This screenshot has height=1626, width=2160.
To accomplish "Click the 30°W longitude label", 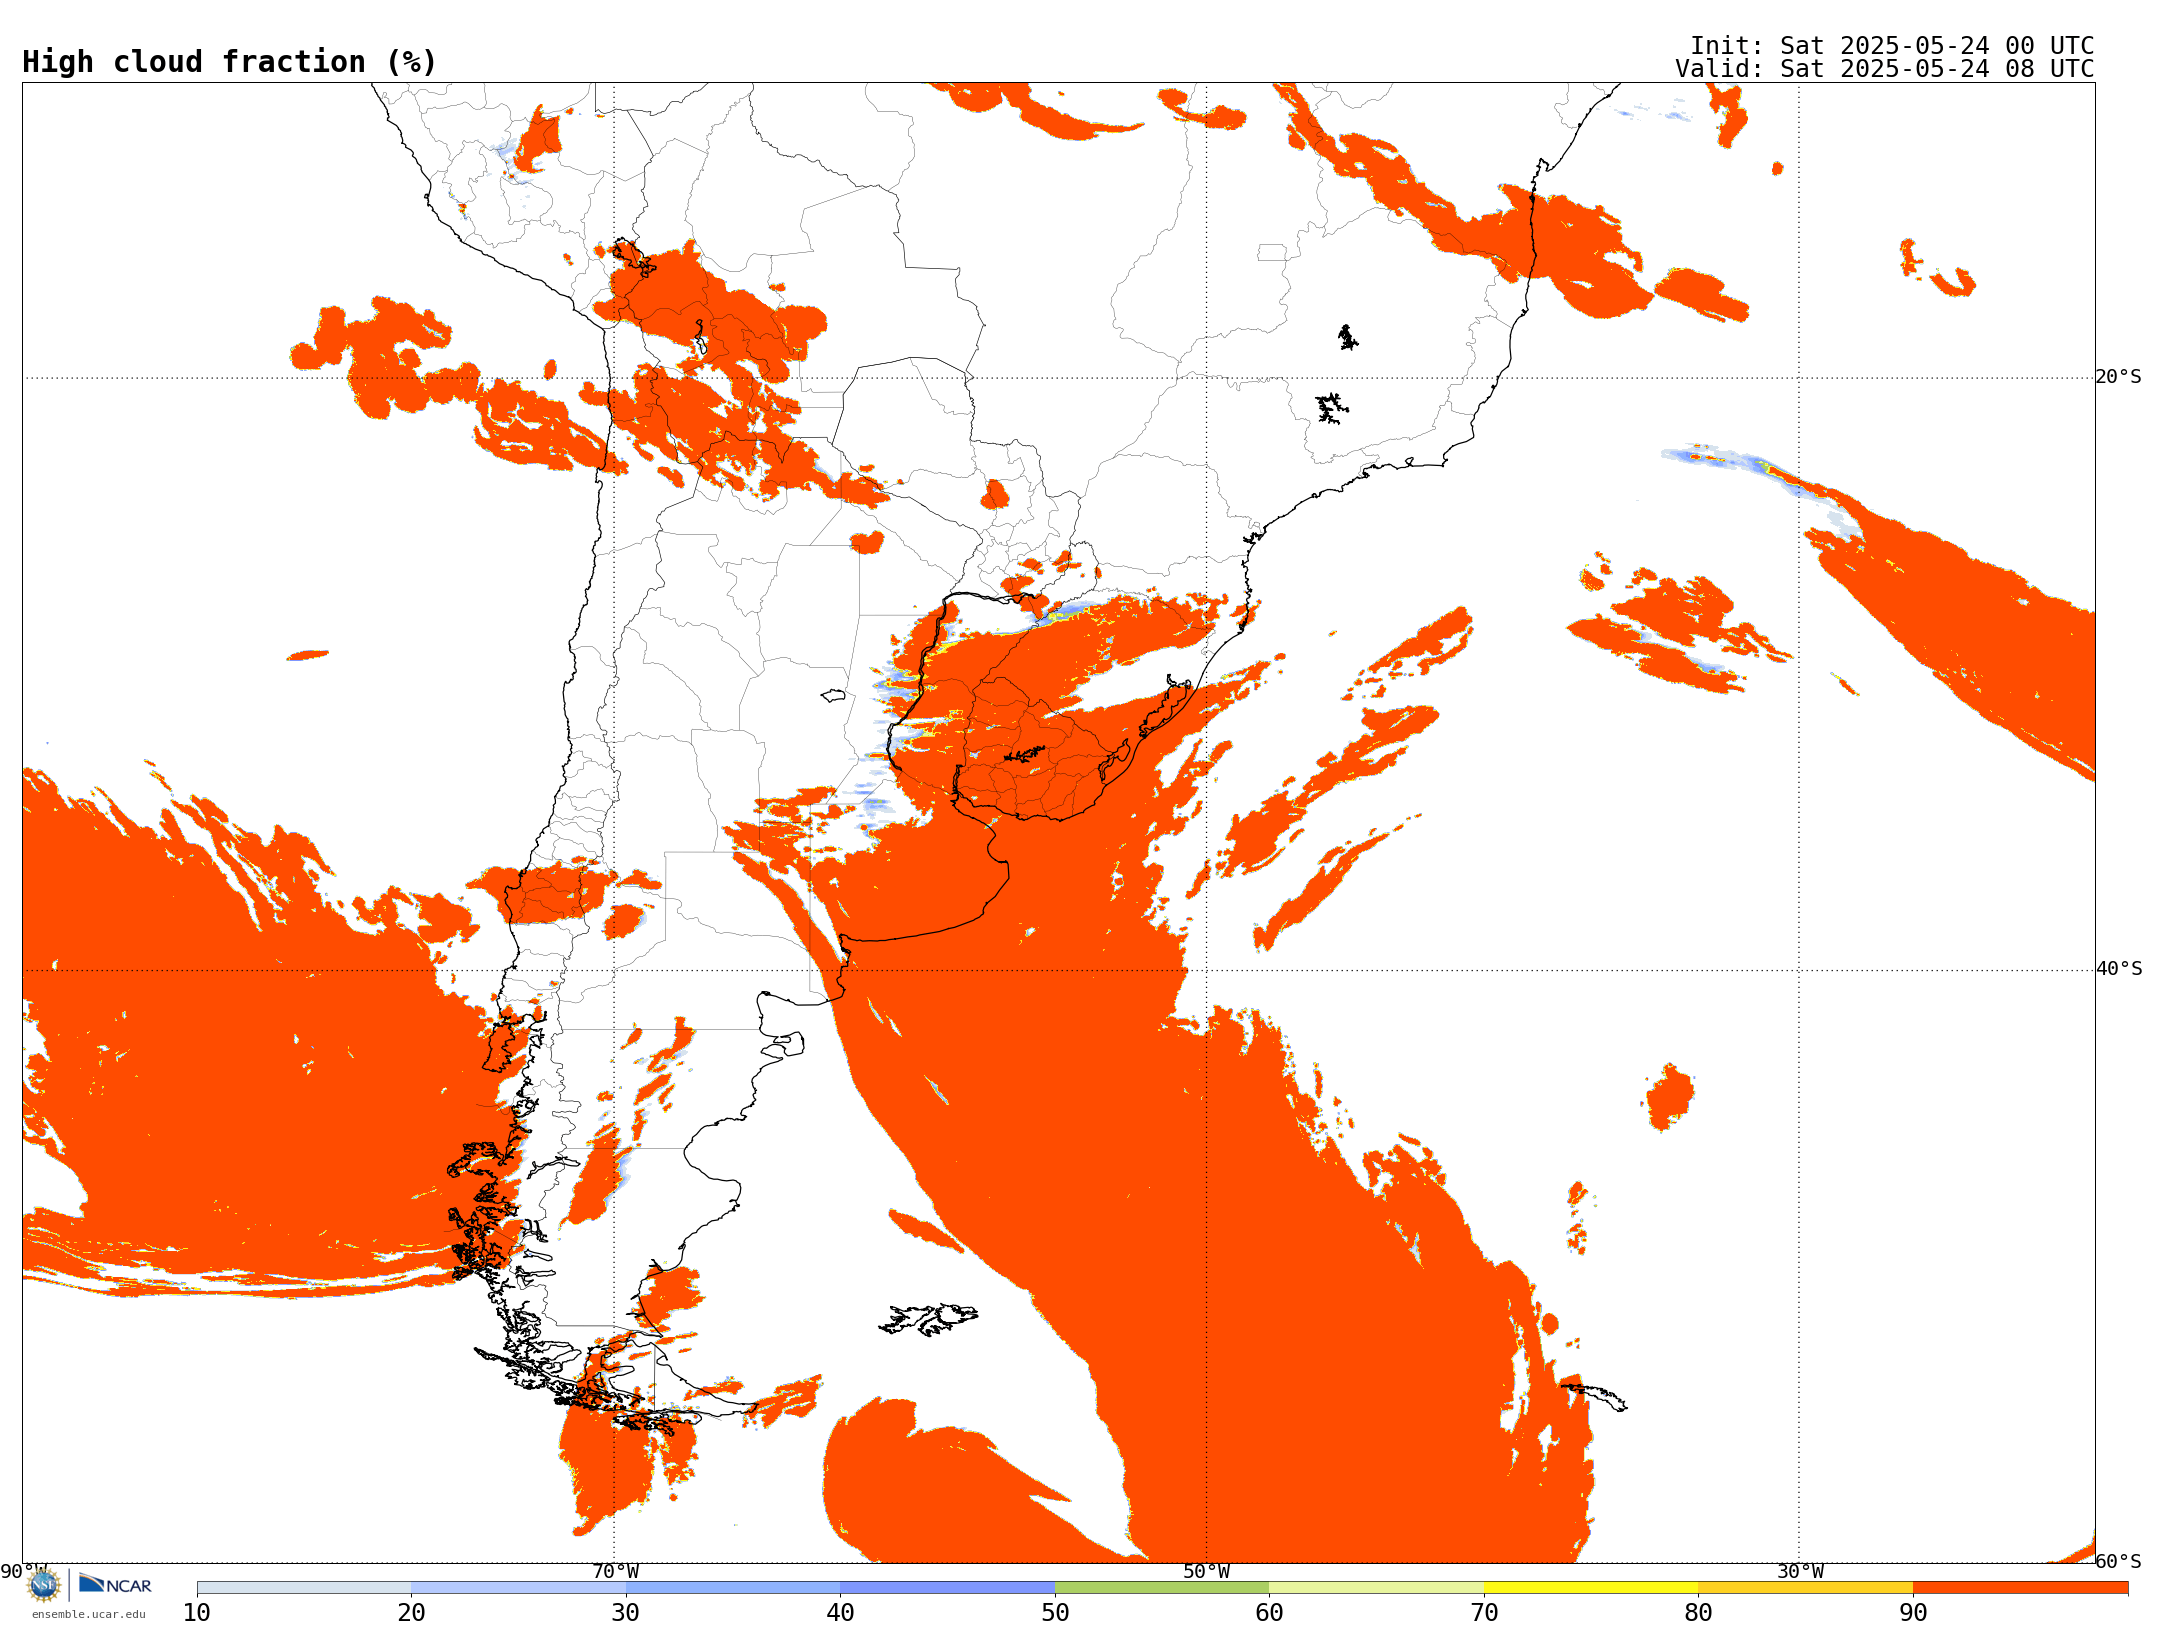I will click(1800, 1571).
